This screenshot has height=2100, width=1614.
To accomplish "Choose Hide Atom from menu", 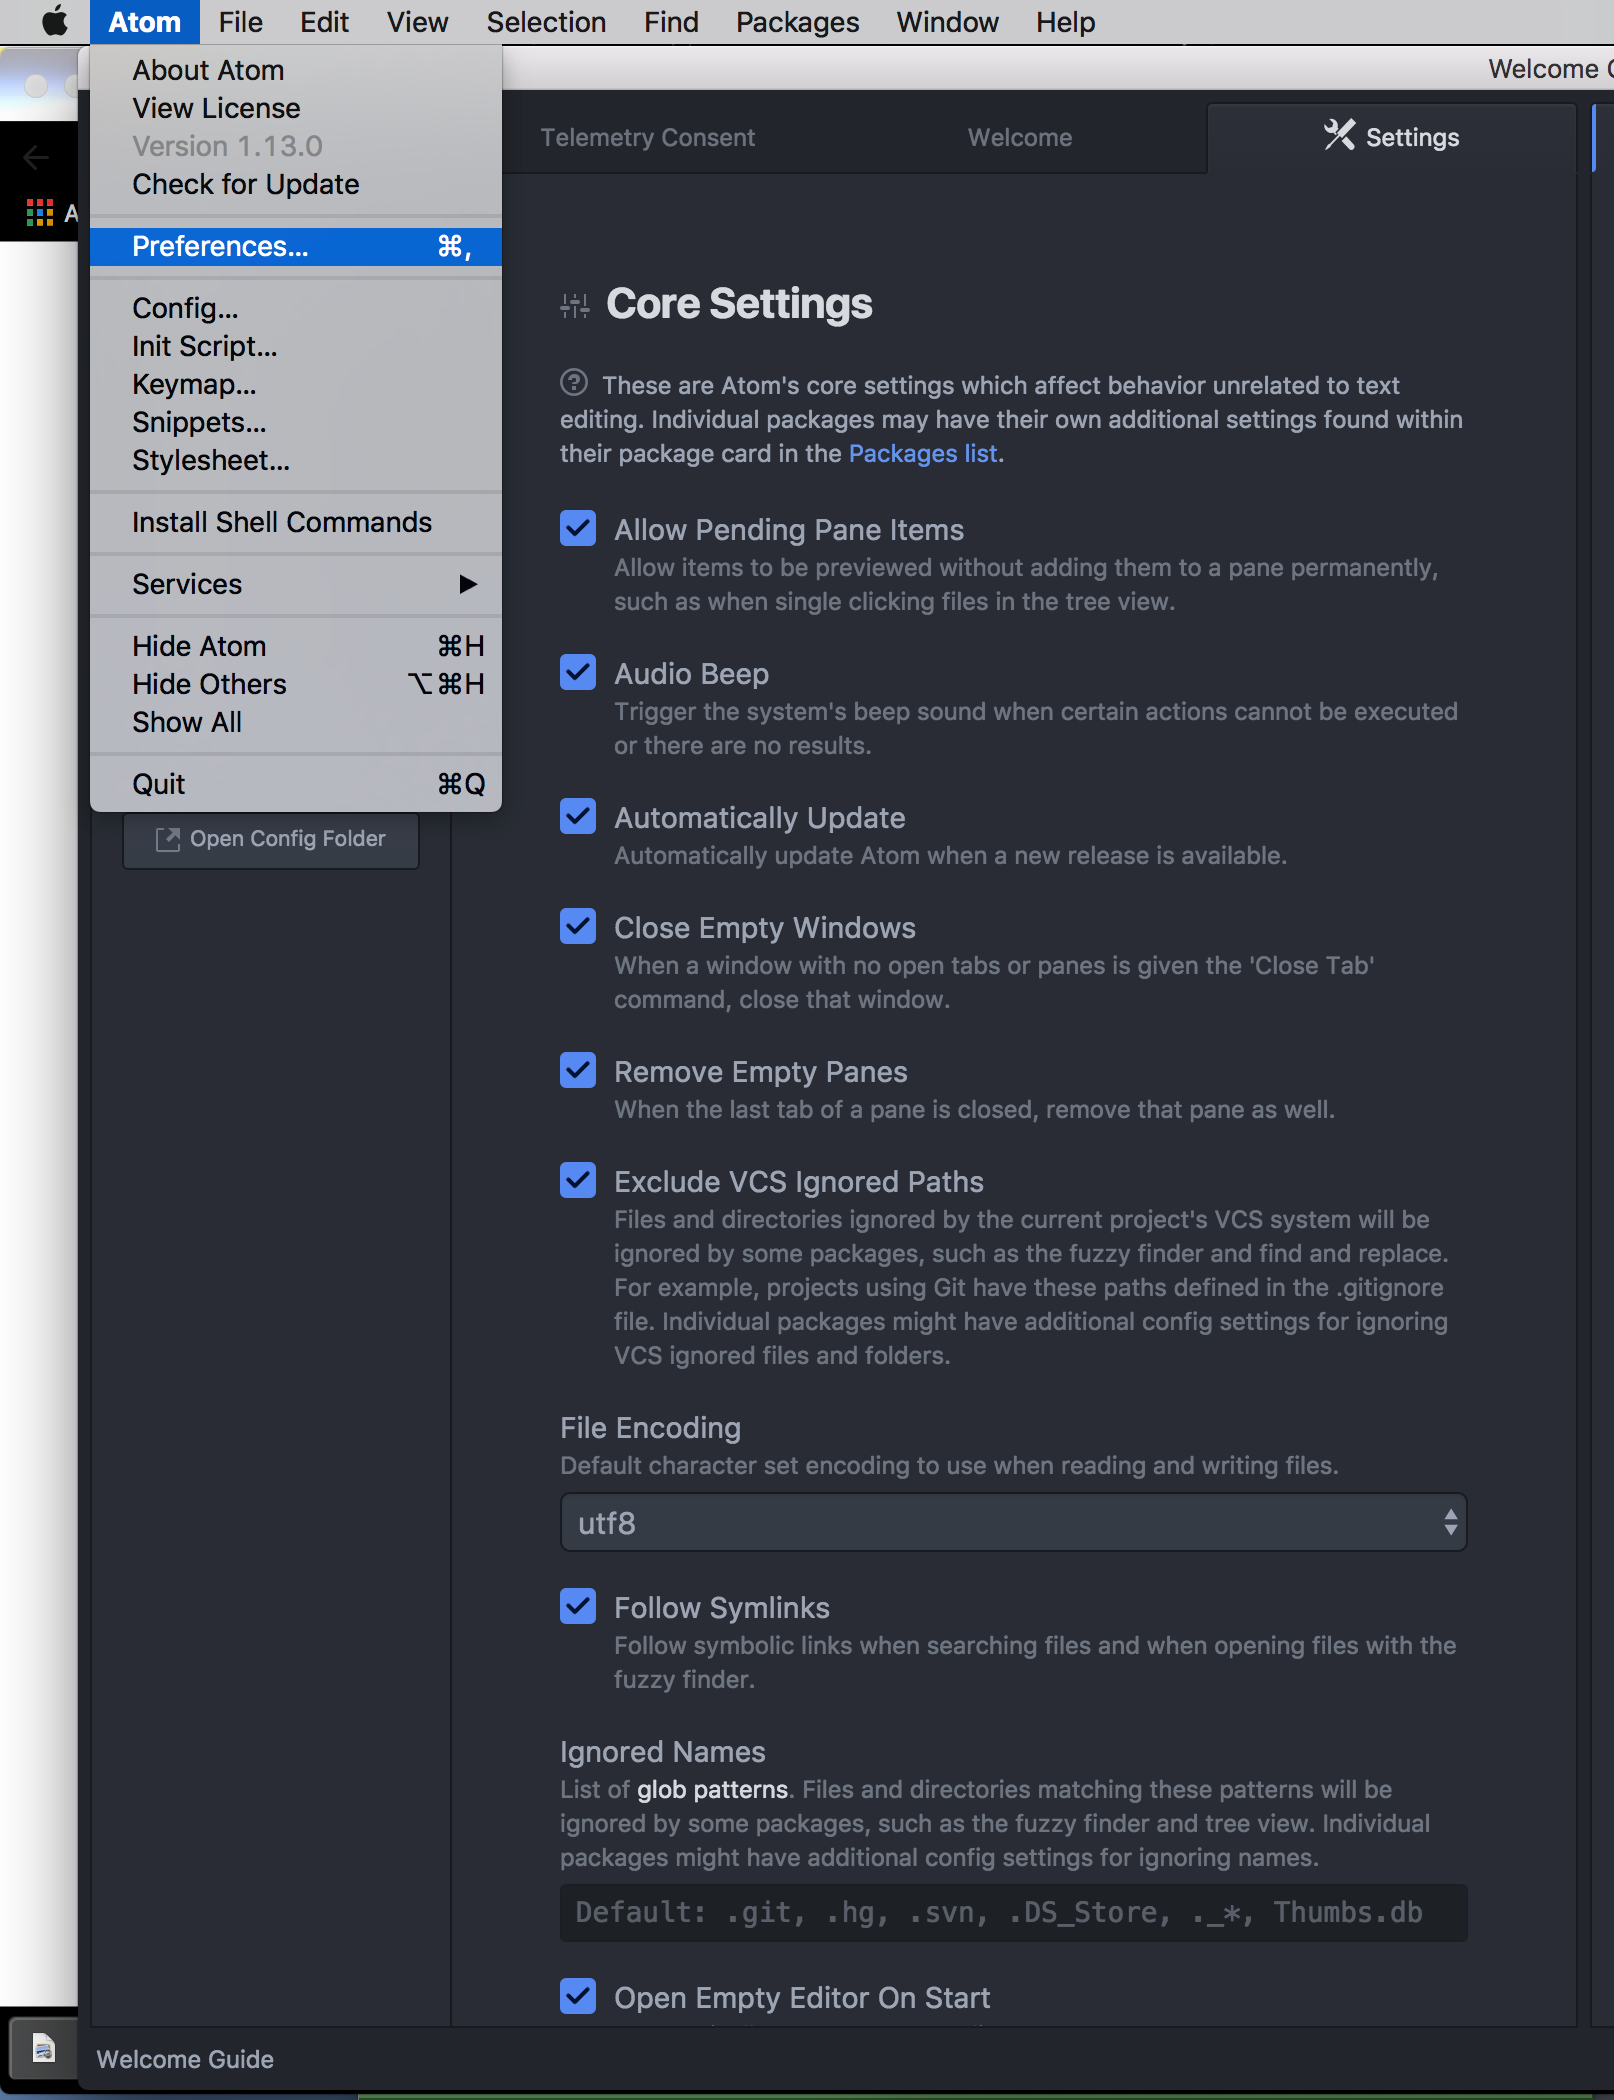I will coord(296,646).
